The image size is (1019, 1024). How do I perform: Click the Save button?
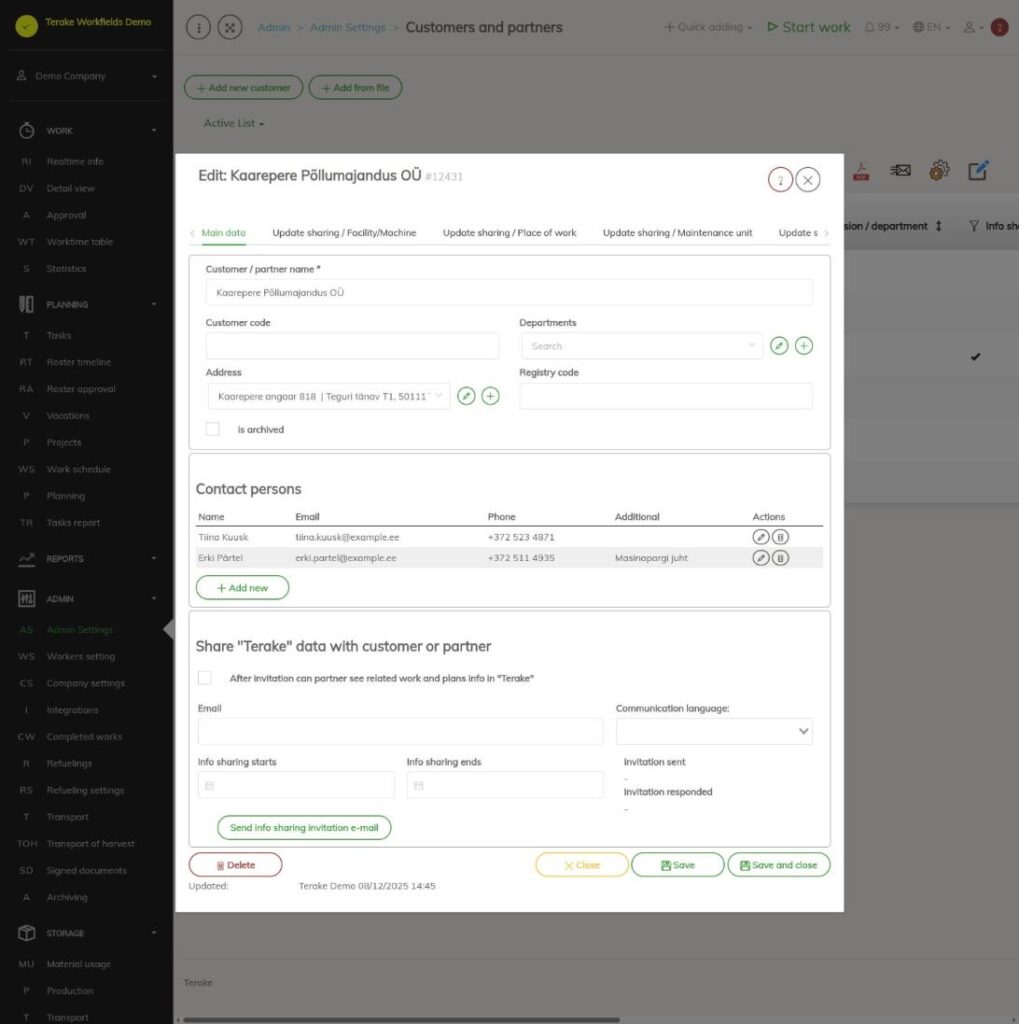point(677,865)
